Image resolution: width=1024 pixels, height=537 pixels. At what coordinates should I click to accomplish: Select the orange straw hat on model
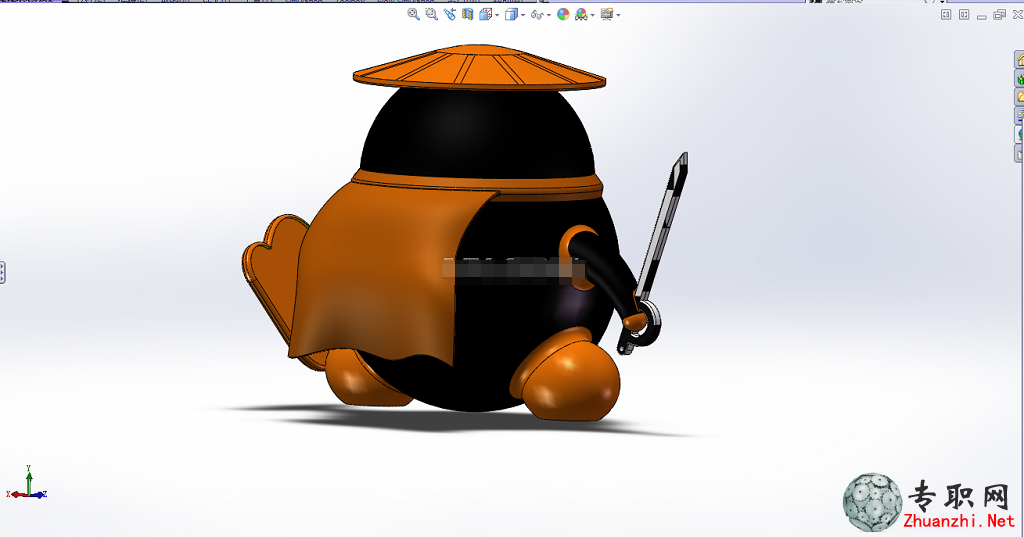click(x=479, y=68)
